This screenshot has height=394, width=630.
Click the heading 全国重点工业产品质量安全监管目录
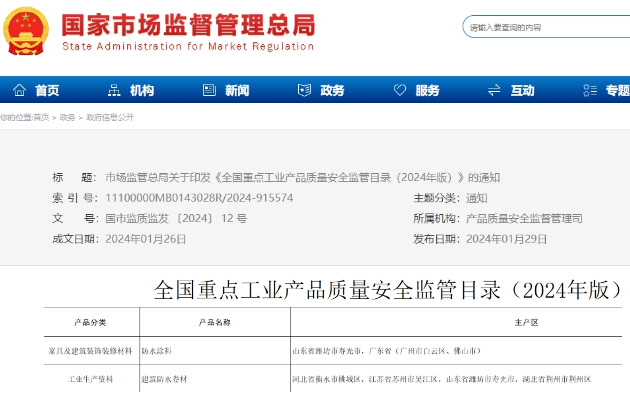[x=387, y=290]
